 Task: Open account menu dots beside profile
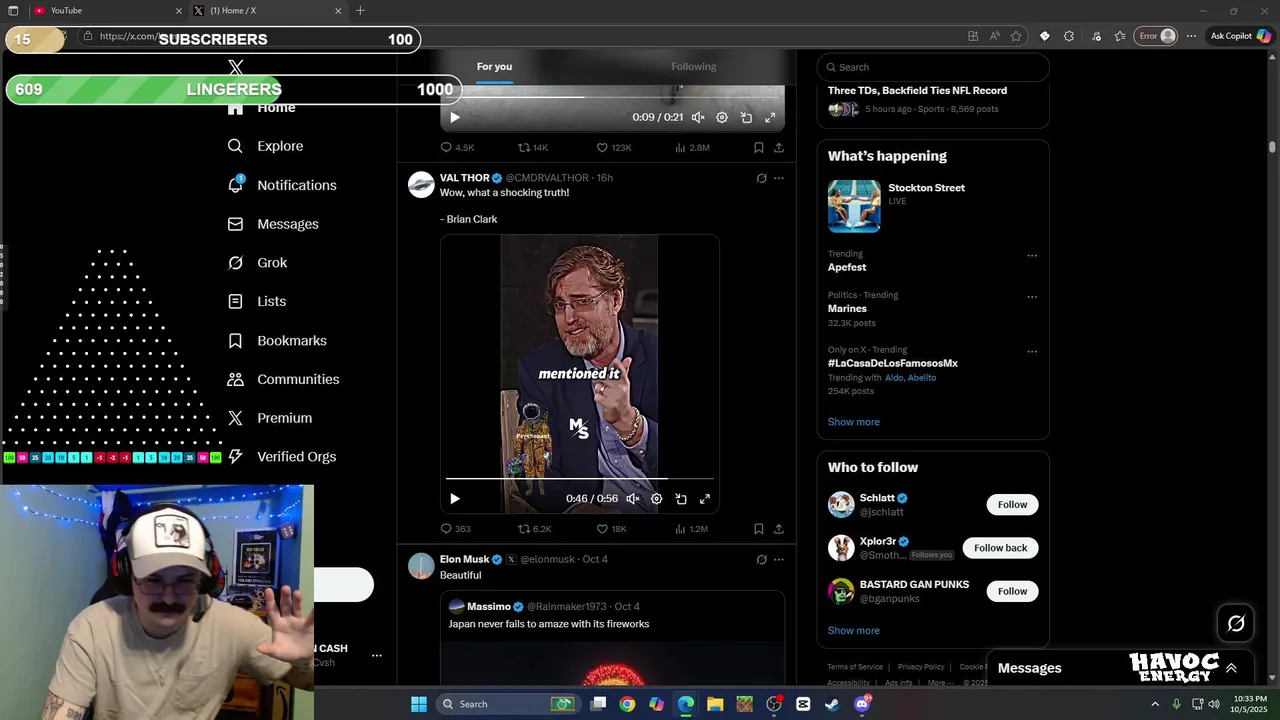pos(377,656)
